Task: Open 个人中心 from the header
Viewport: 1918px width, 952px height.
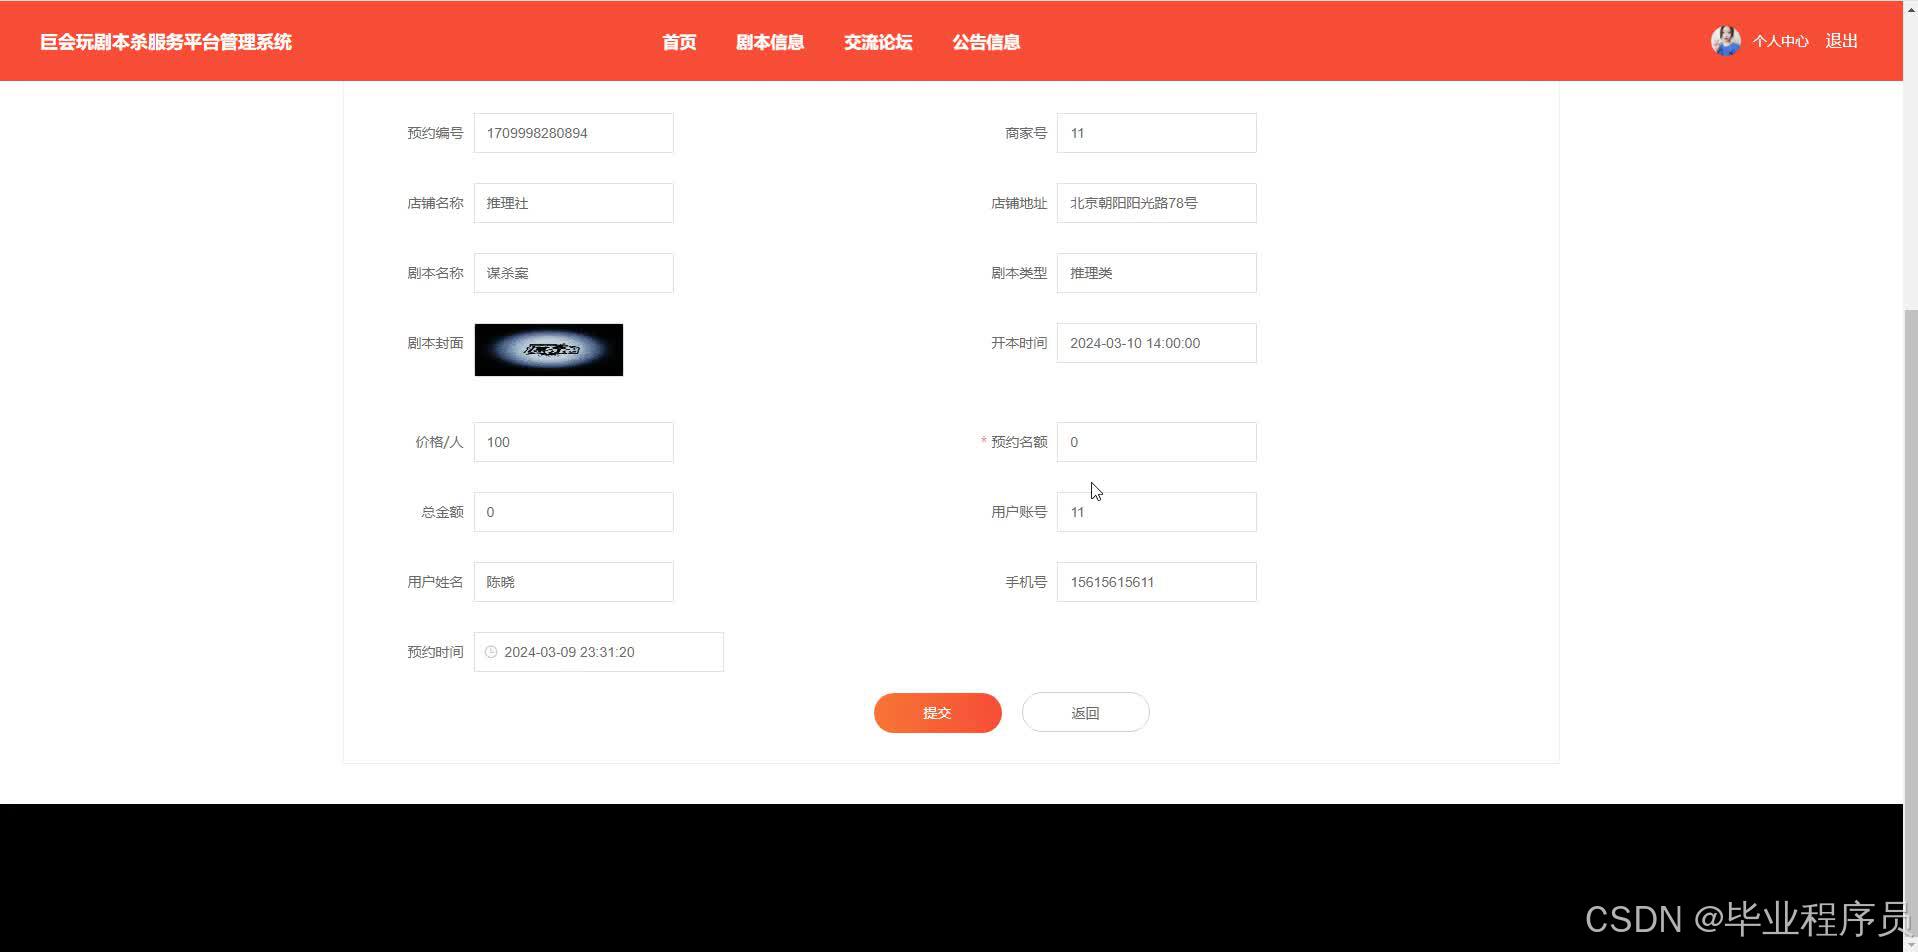Action: click(x=1780, y=41)
